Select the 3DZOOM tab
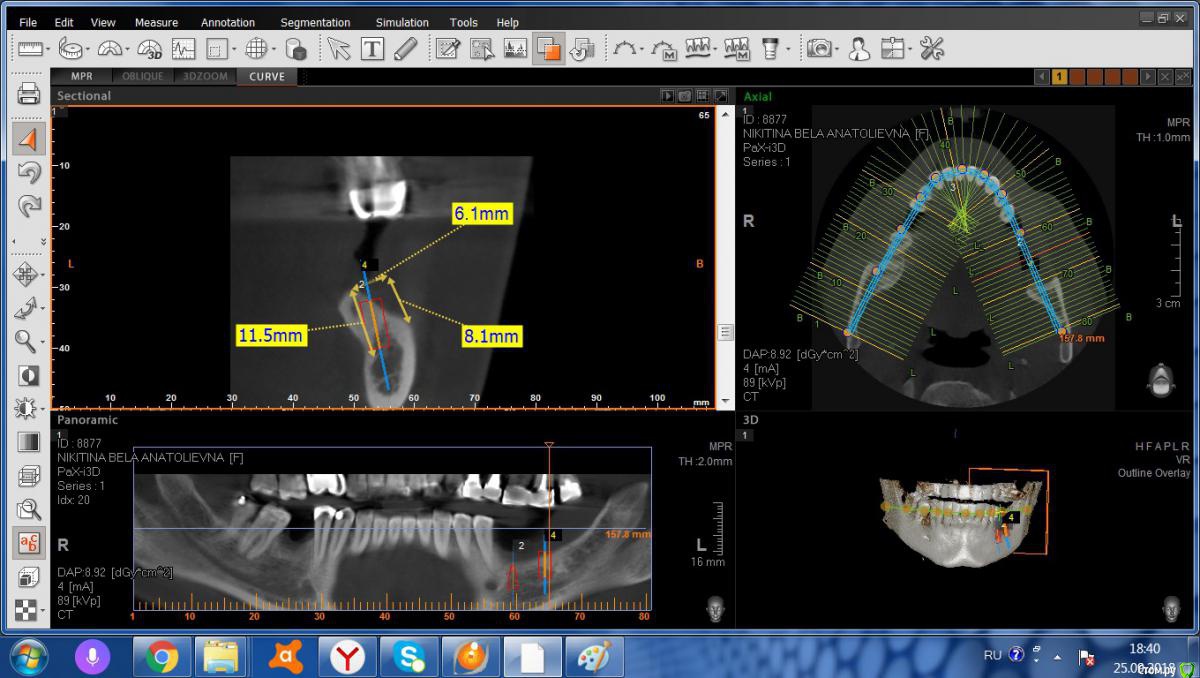The height and width of the screenshot is (678, 1200). pyautogui.click(x=205, y=76)
